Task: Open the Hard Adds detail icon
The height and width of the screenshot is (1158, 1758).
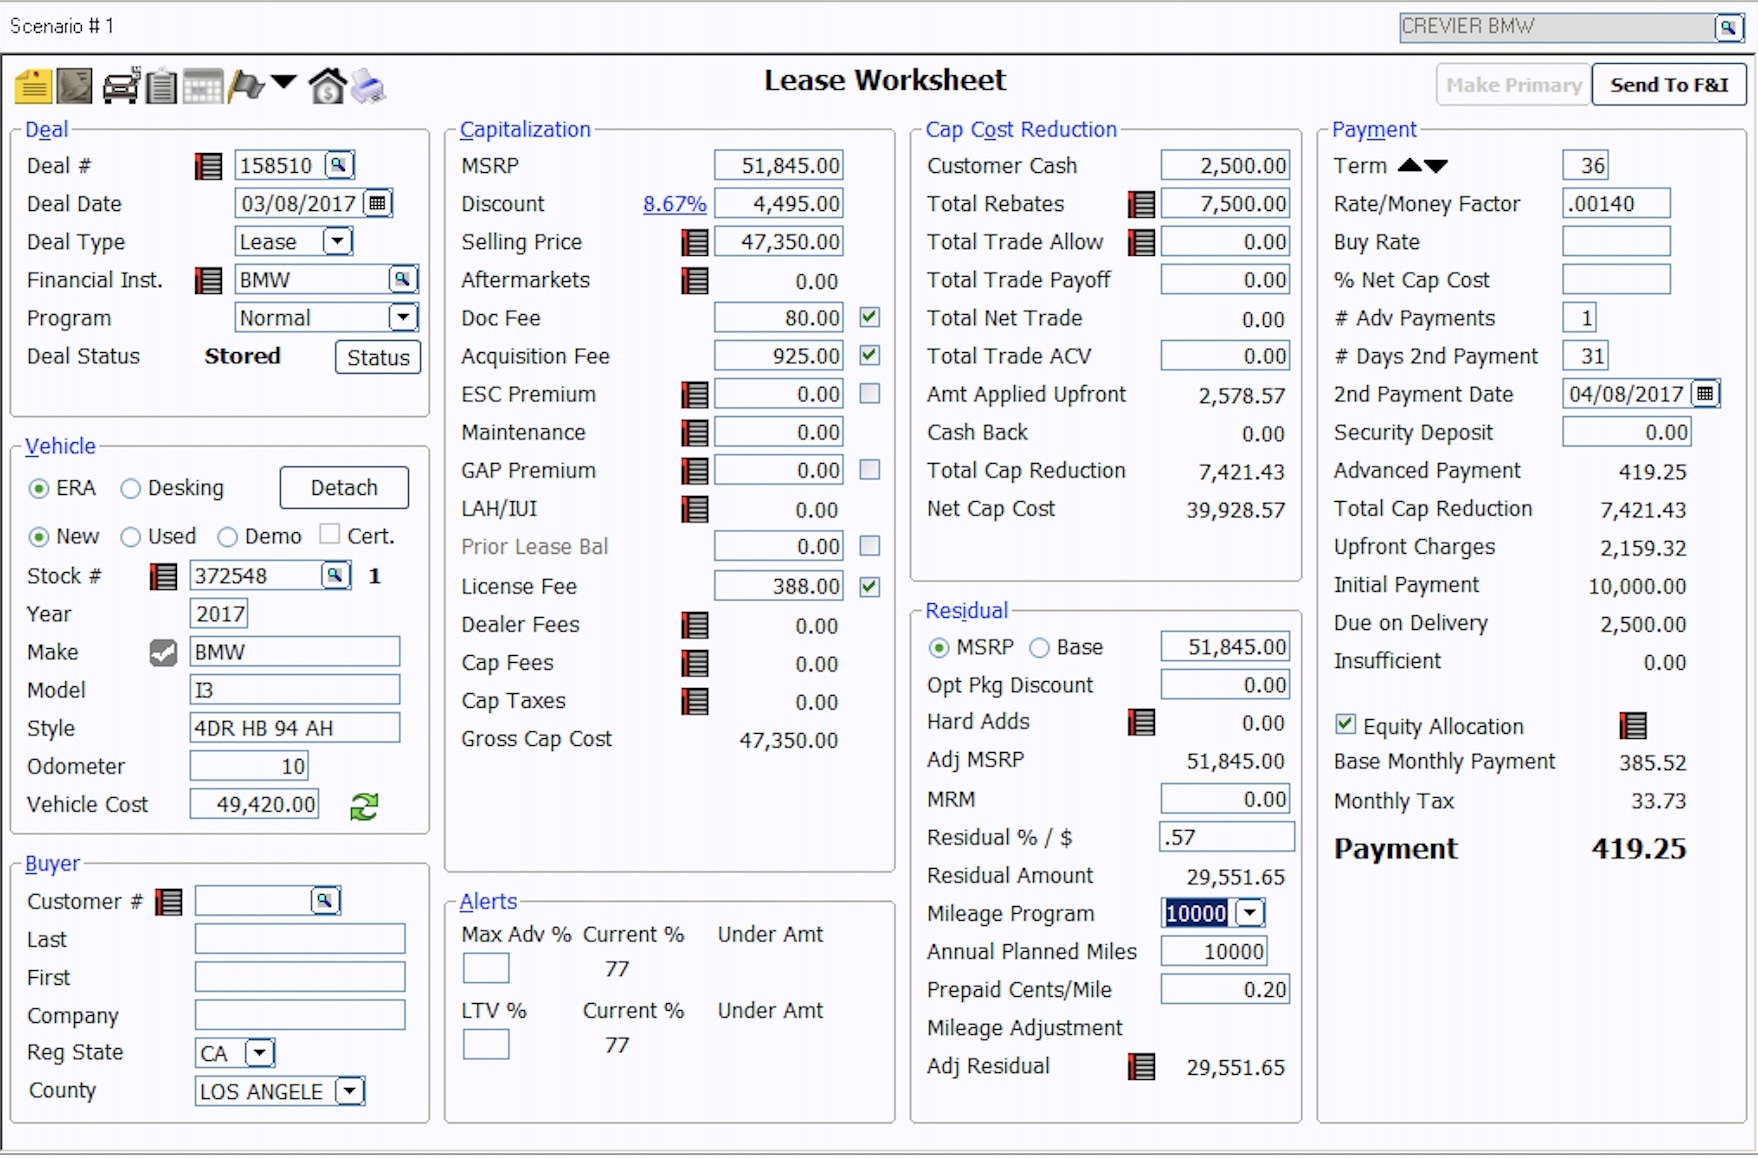Action: [1141, 722]
